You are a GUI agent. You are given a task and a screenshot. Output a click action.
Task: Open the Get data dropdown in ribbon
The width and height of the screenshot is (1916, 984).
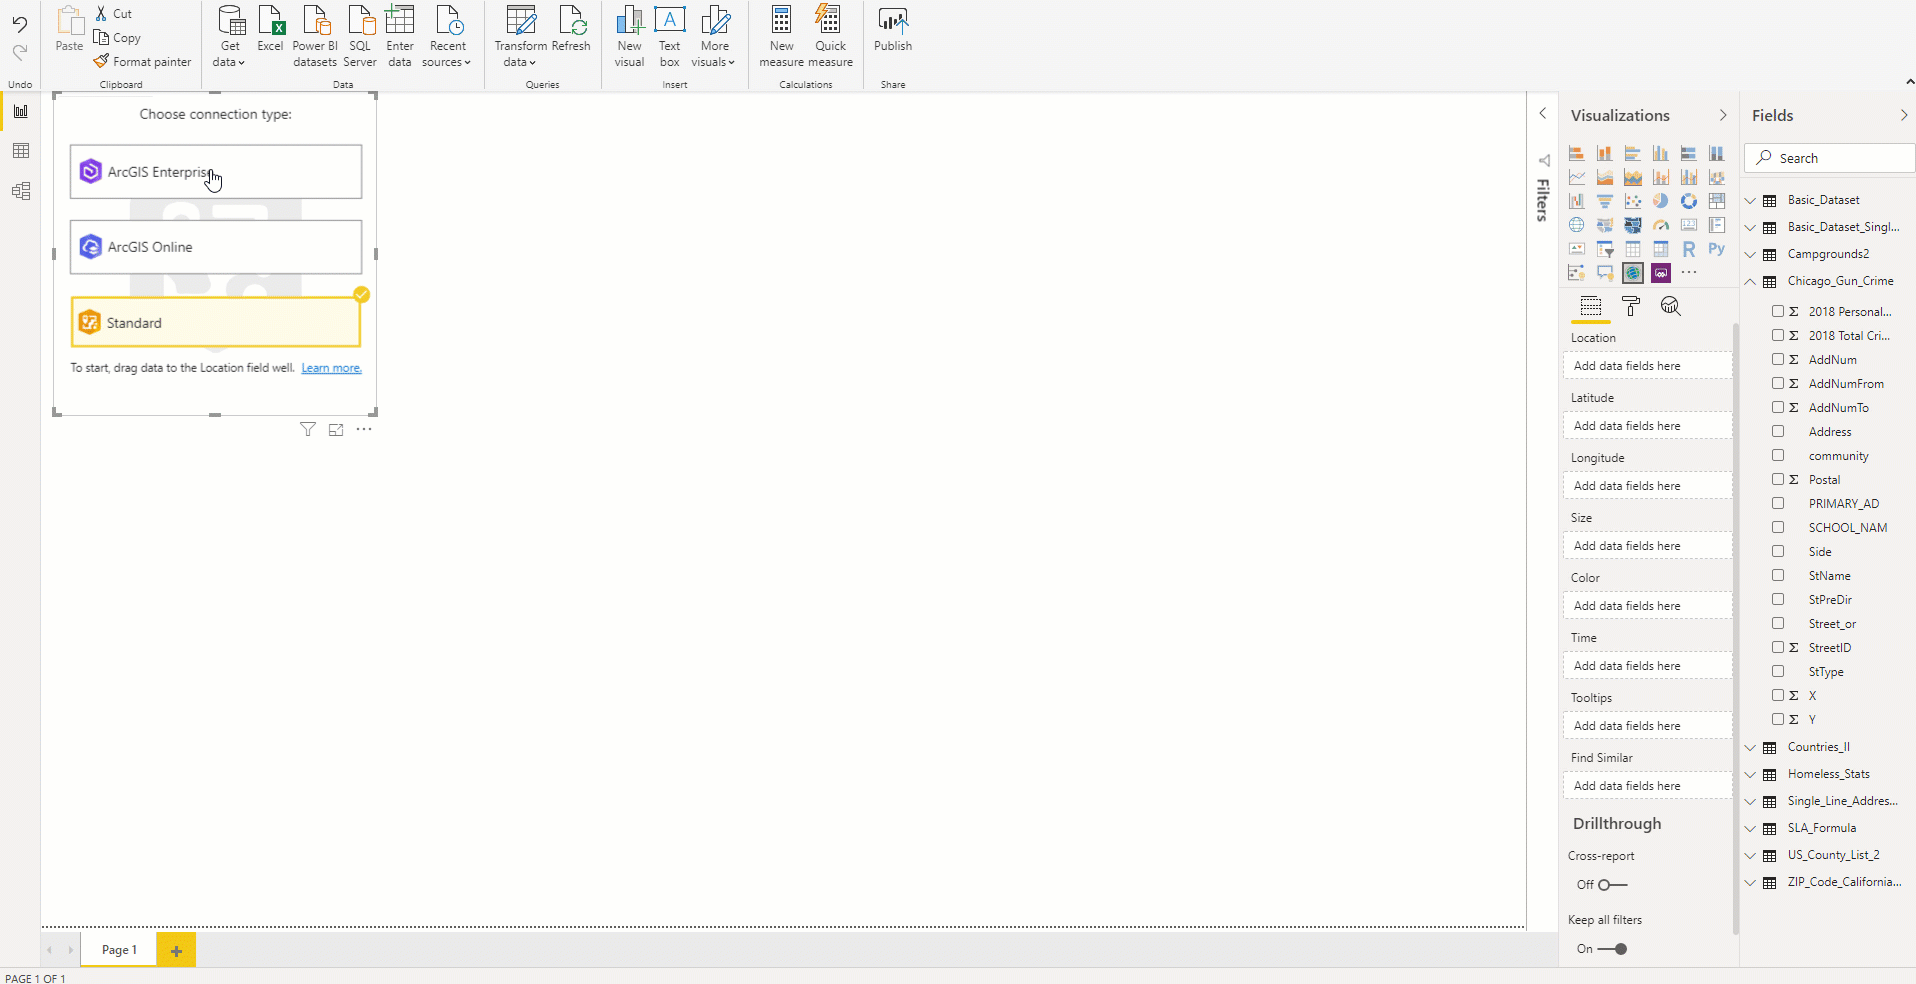point(230,37)
